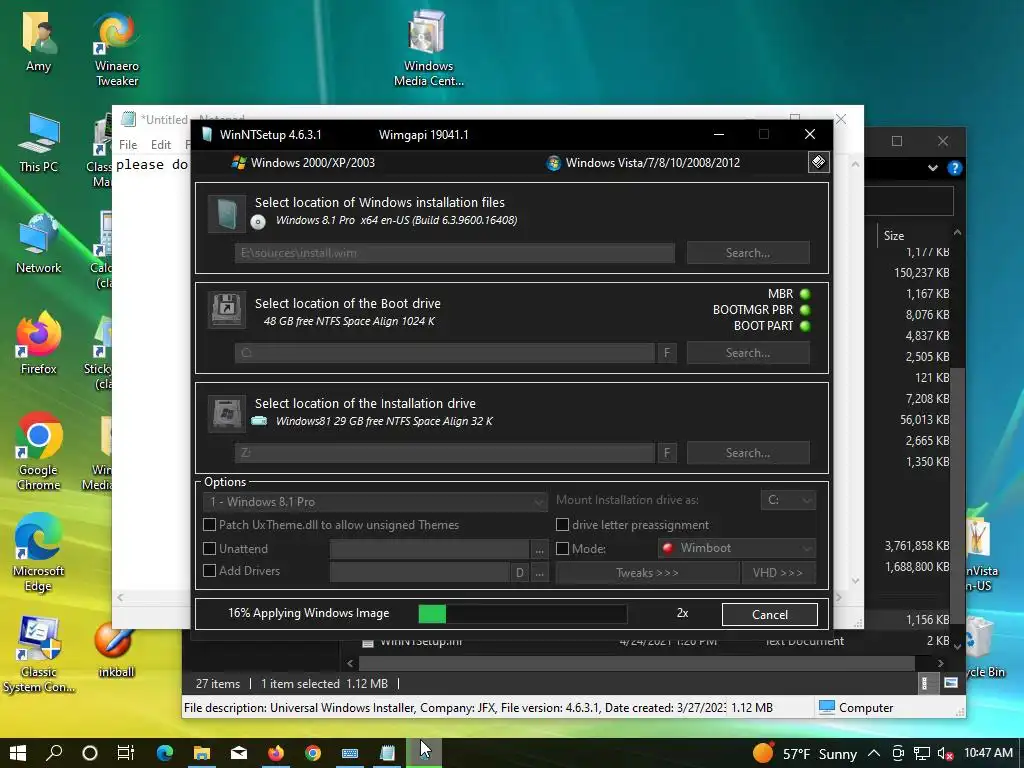This screenshot has width=1024, height=768.
Task: Enable drive letter preassignment checkbox
Action: [562, 524]
